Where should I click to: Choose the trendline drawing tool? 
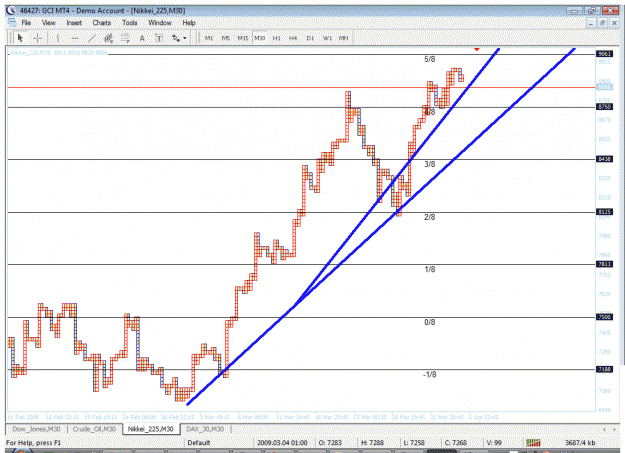[x=92, y=38]
